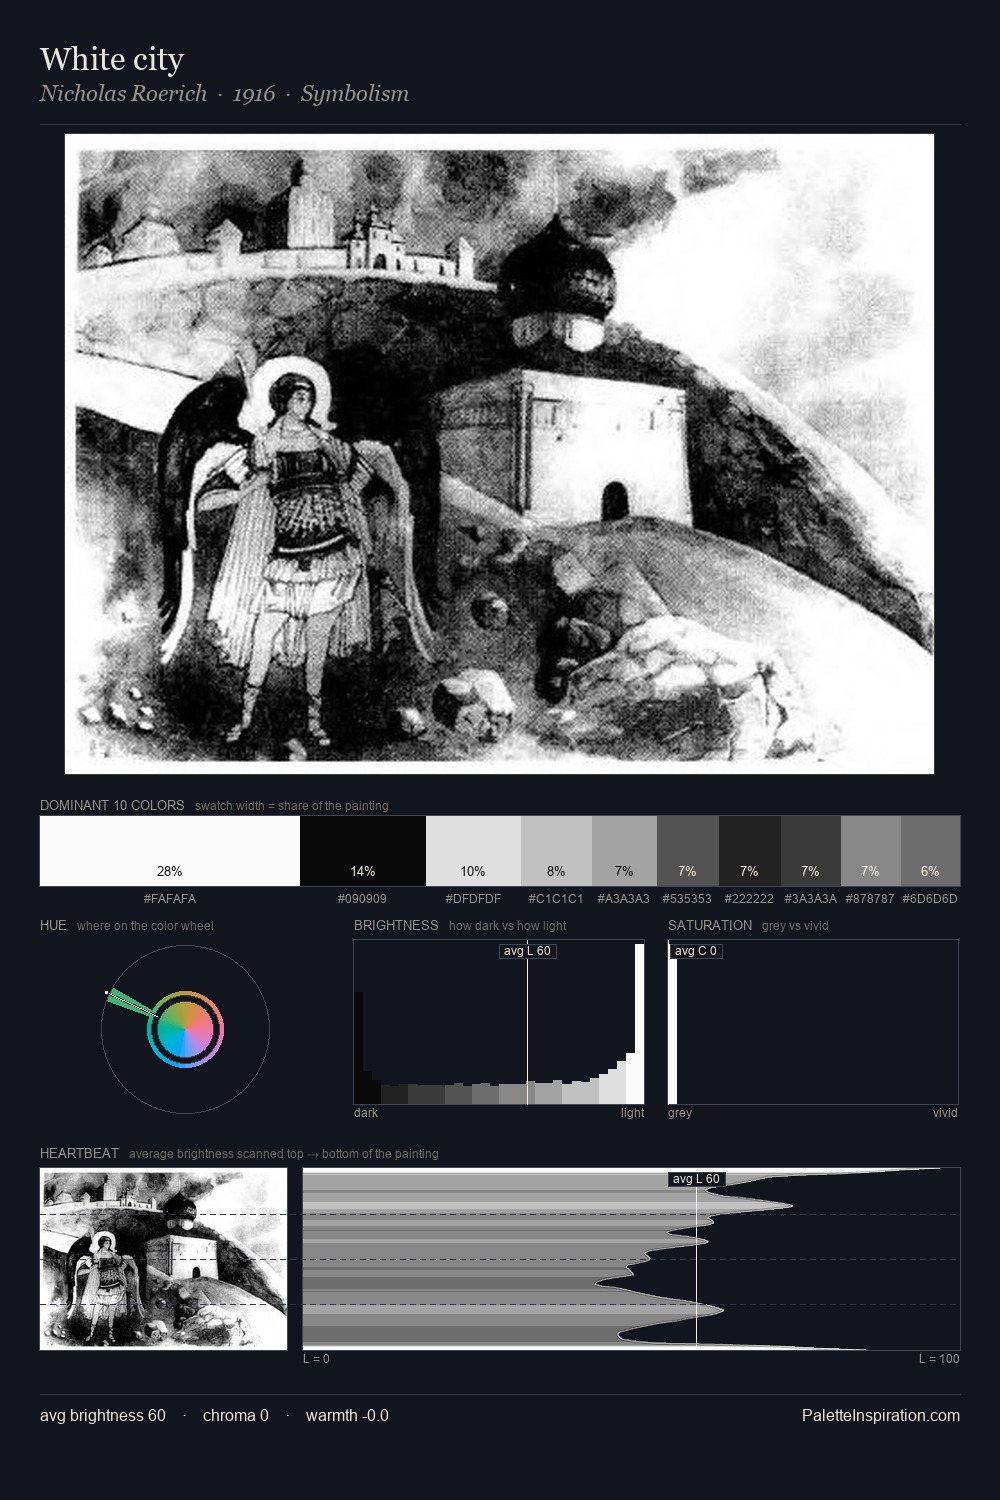Click the heartbeat avg L 60 label
The image size is (1000, 1500).
coord(696,1179)
